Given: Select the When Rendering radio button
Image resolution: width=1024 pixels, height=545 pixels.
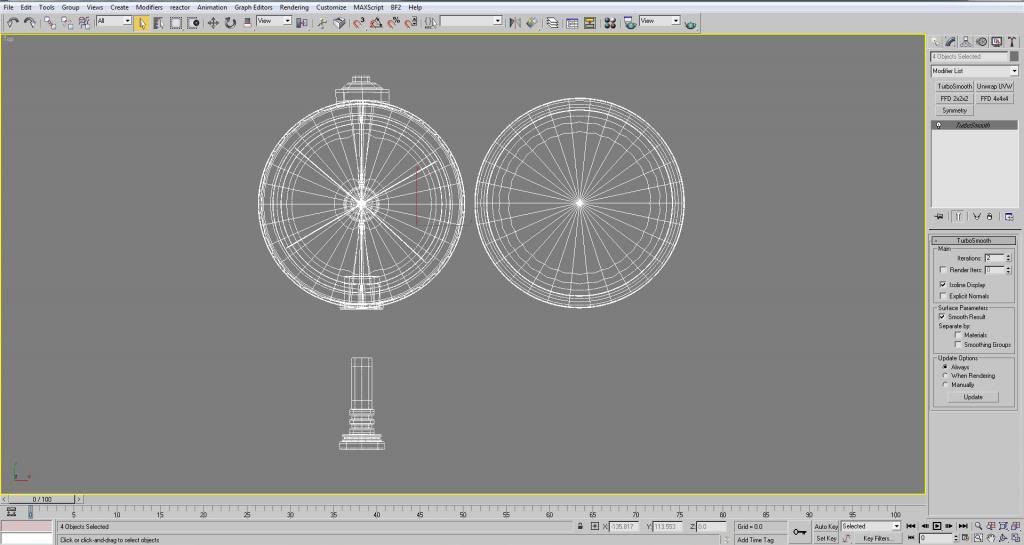Looking at the screenshot, I should point(944,376).
